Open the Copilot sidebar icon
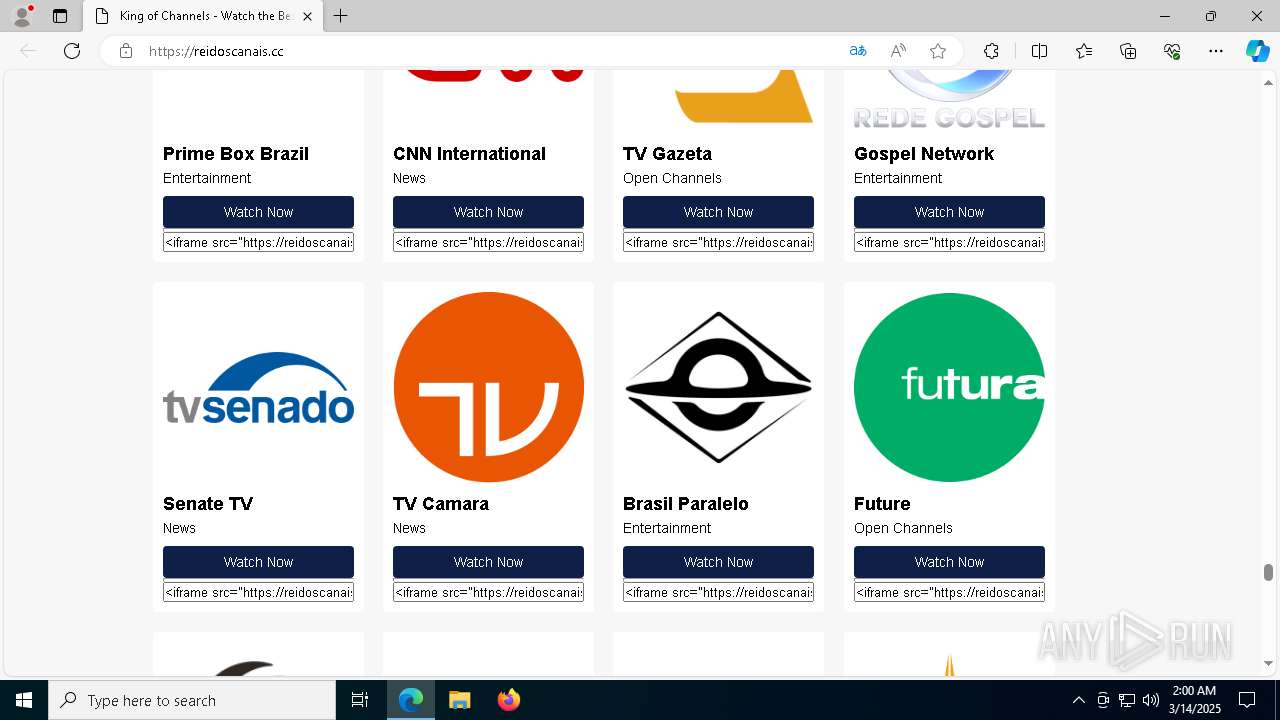This screenshot has height=720, width=1280. tap(1257, 51)
